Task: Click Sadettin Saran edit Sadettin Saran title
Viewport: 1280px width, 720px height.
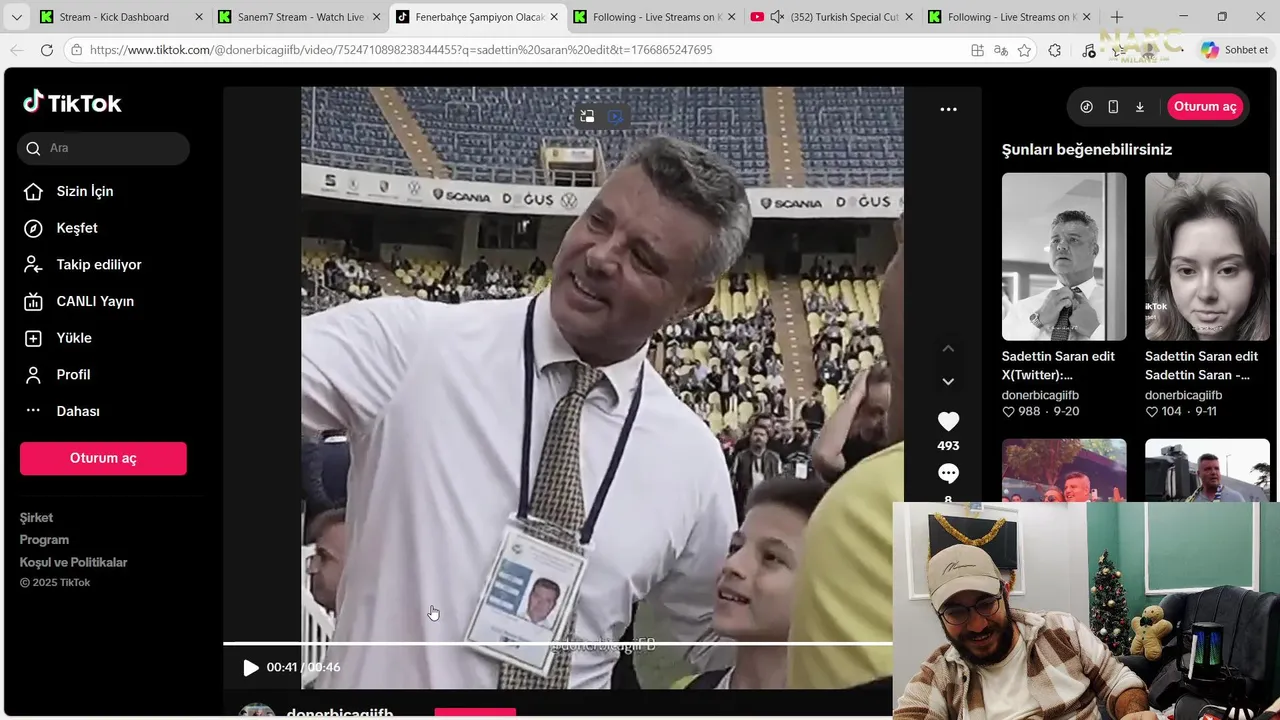Action: pyautogui.click(x=1201, y=365)
